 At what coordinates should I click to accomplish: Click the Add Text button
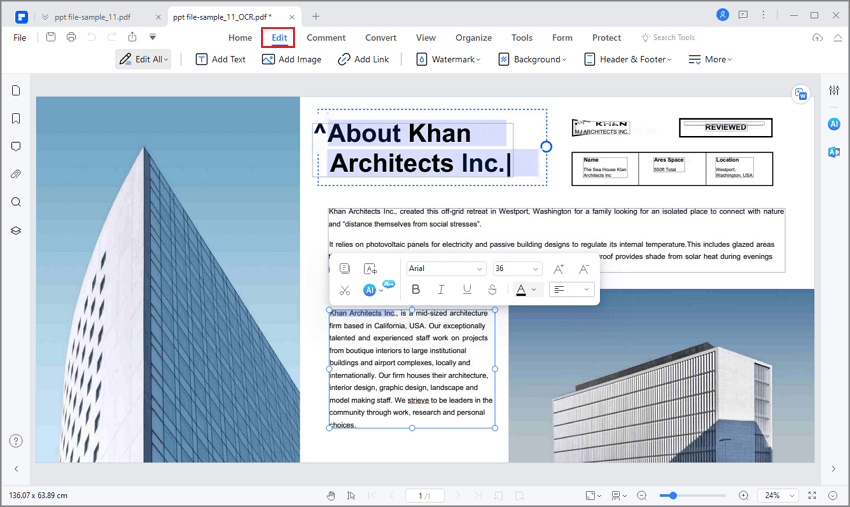221,59
